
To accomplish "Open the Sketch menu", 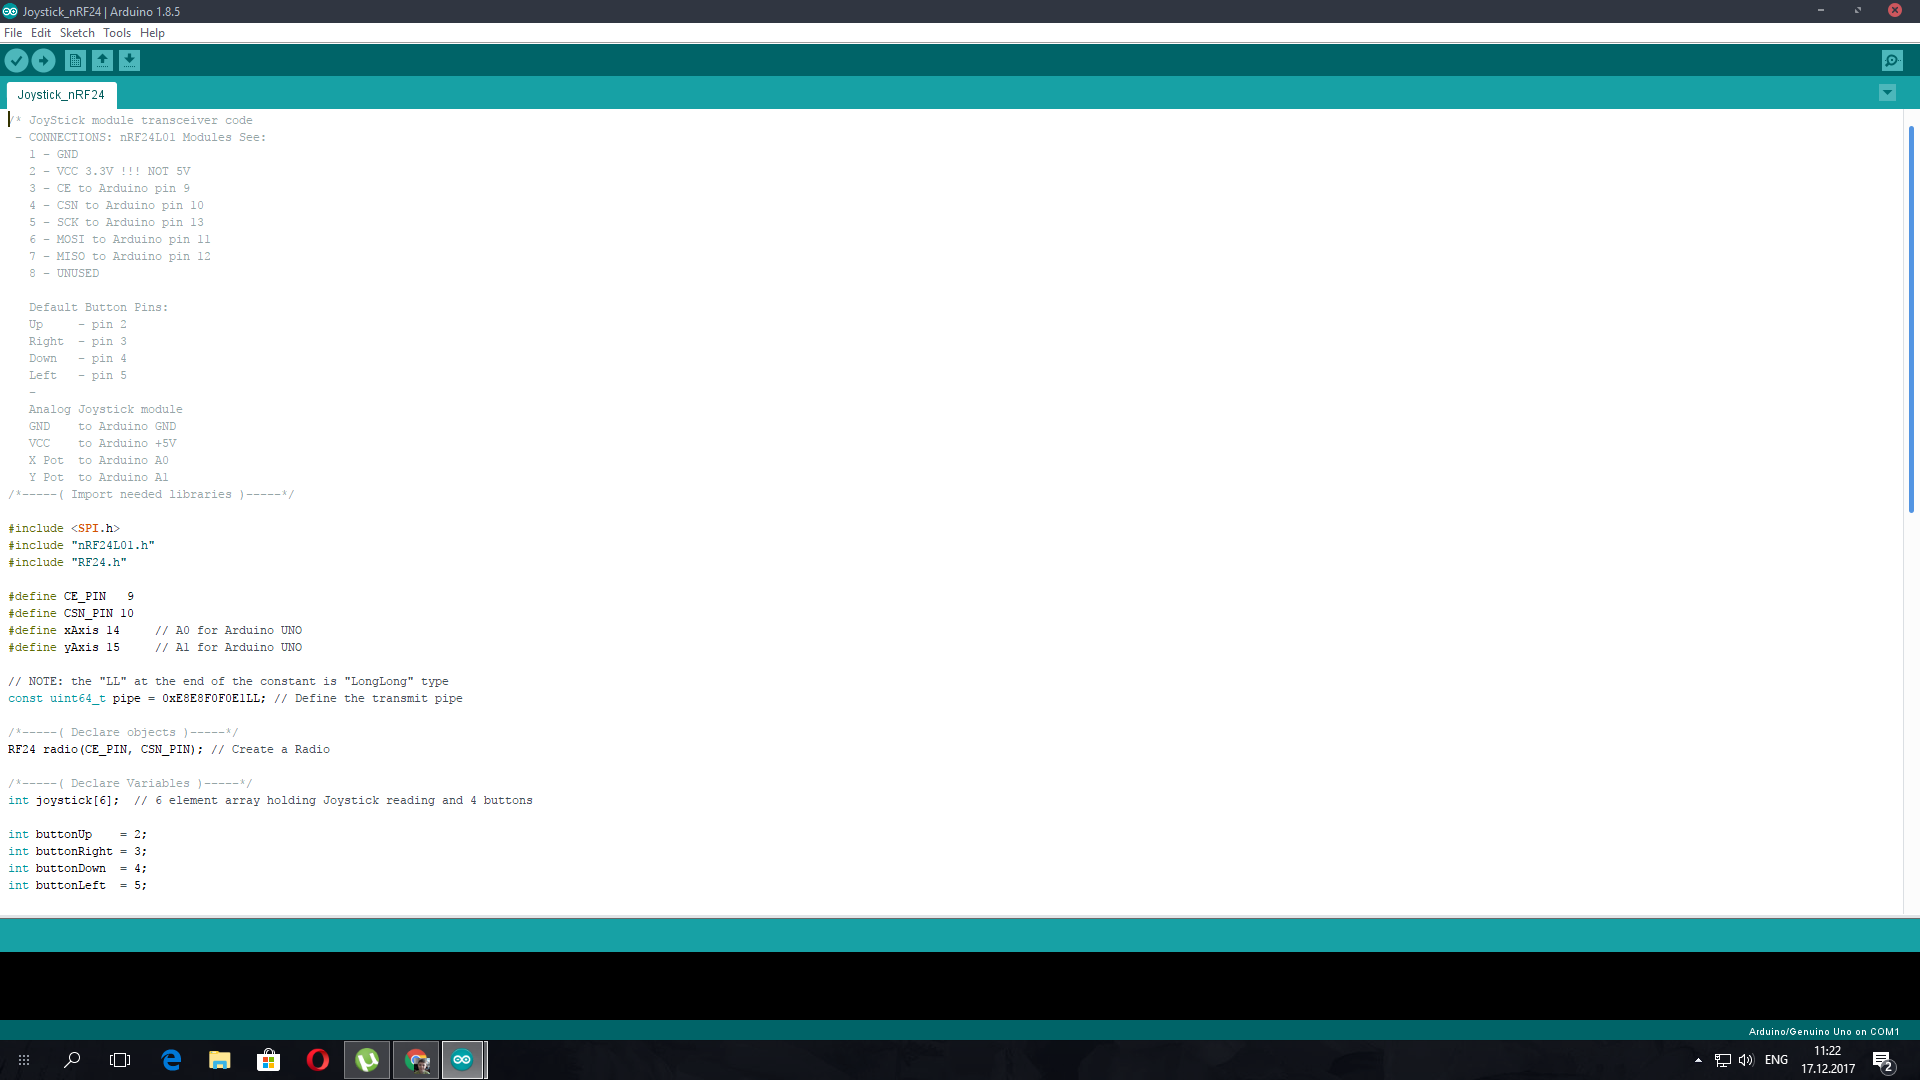I will pyautogui.click(x=77, y=33).
